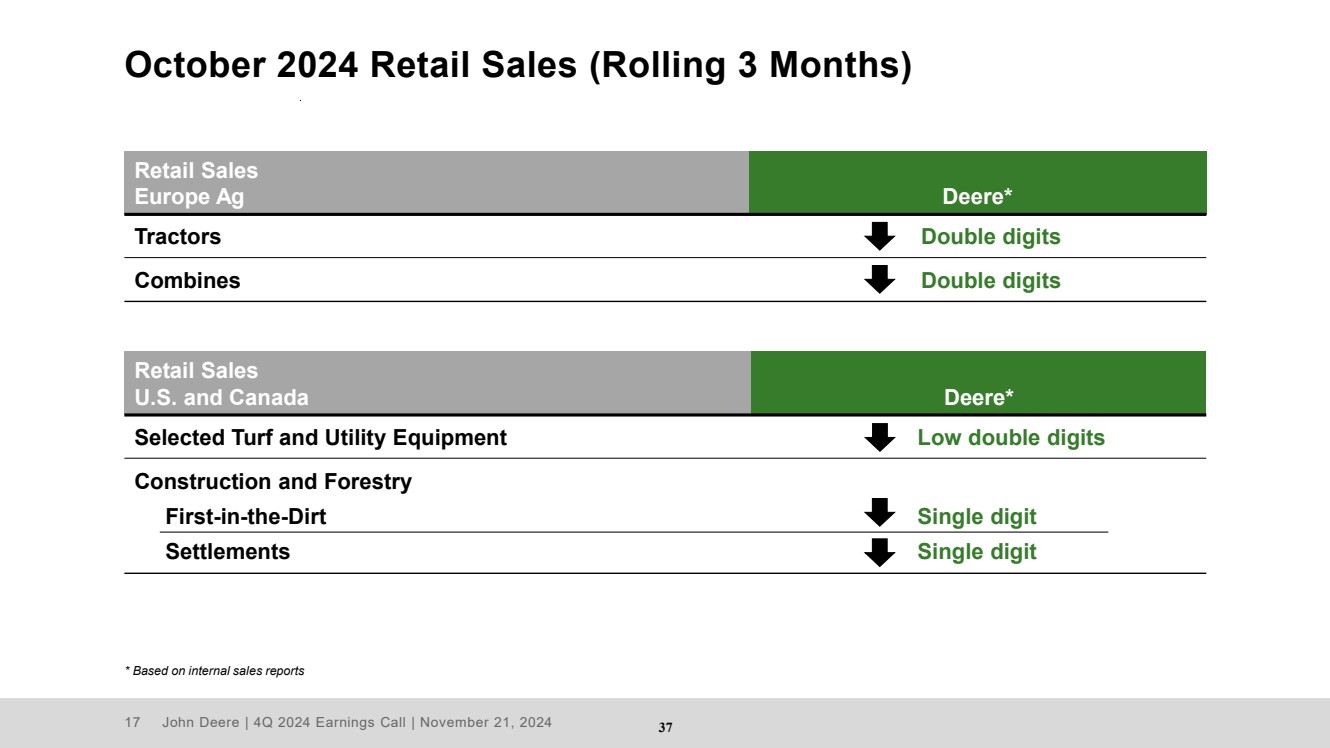The height and width of the screenshot is (748, 1330).
Task: Click the "Settlements" row label
Action: (x=228, y=551)
